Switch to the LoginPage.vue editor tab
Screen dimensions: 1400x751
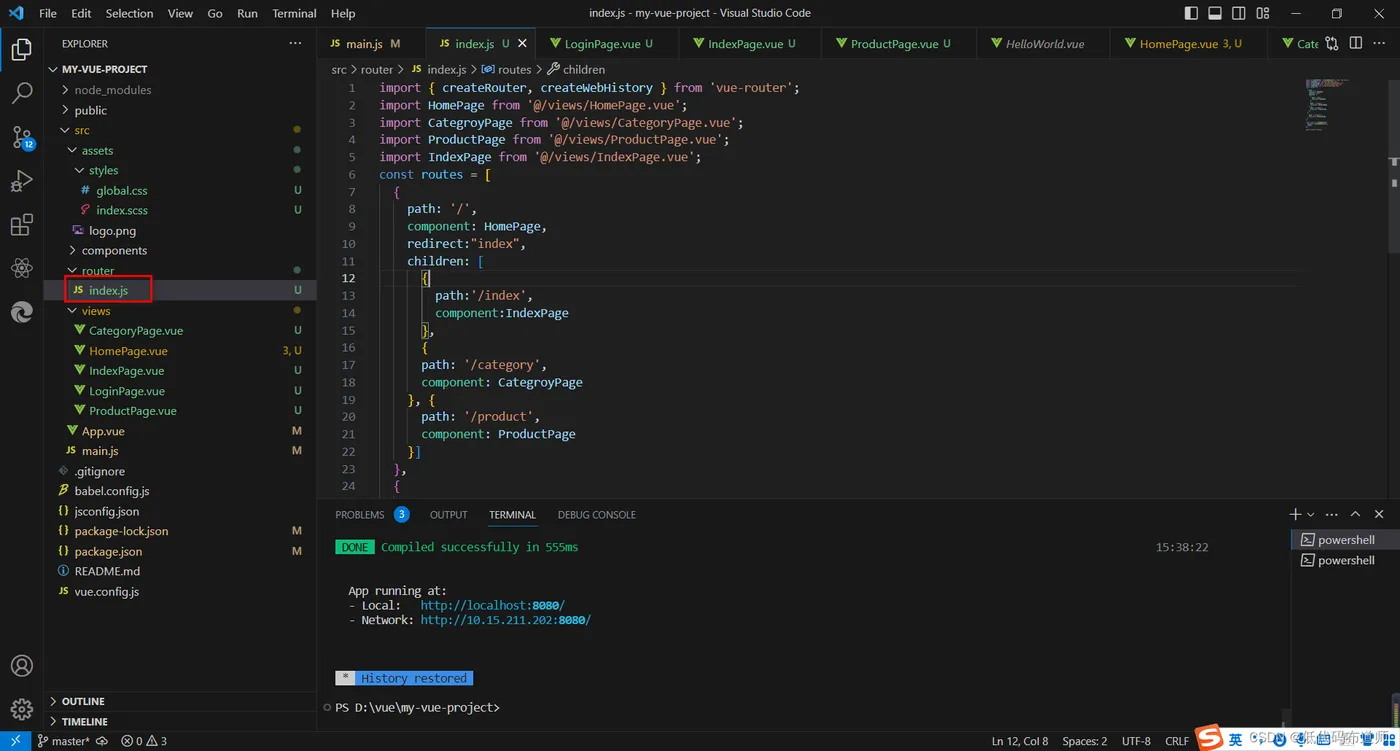(x=608, y=44)
